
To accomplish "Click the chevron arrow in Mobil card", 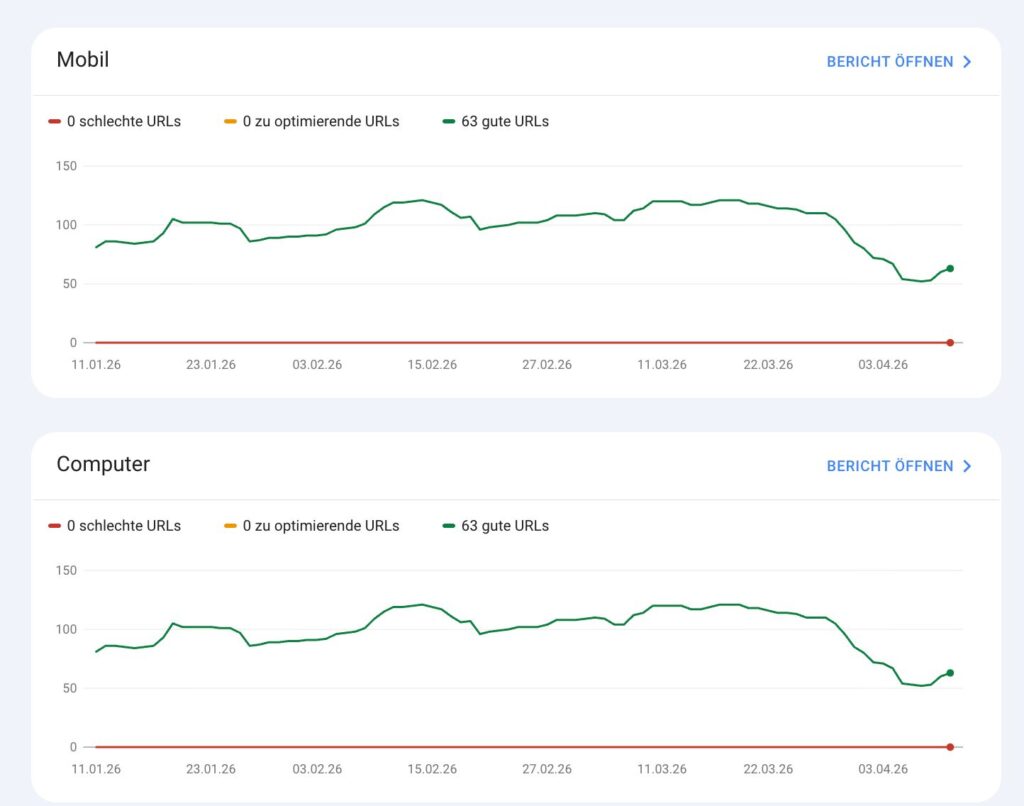I will [967, 62].
